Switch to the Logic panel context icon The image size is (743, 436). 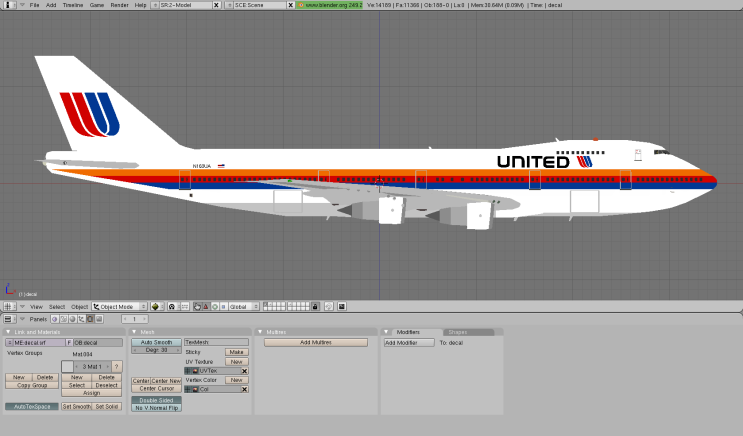[x=55, y=319]
